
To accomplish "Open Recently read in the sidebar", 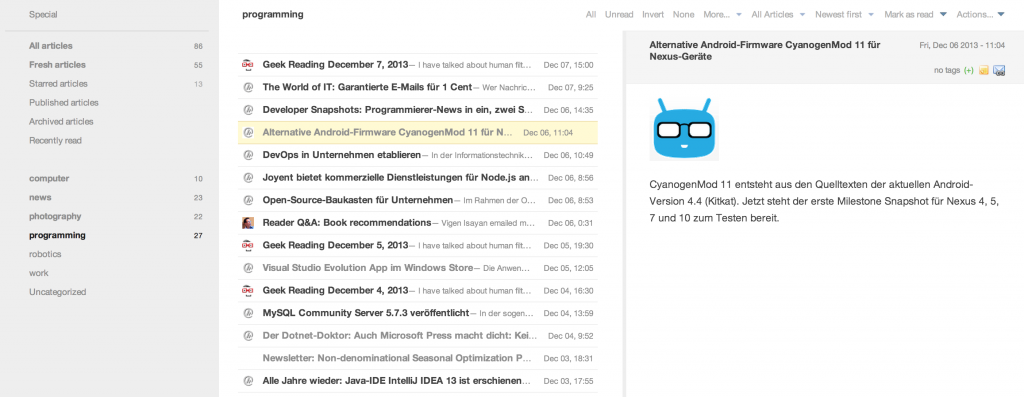I will (x=56, y=140).
